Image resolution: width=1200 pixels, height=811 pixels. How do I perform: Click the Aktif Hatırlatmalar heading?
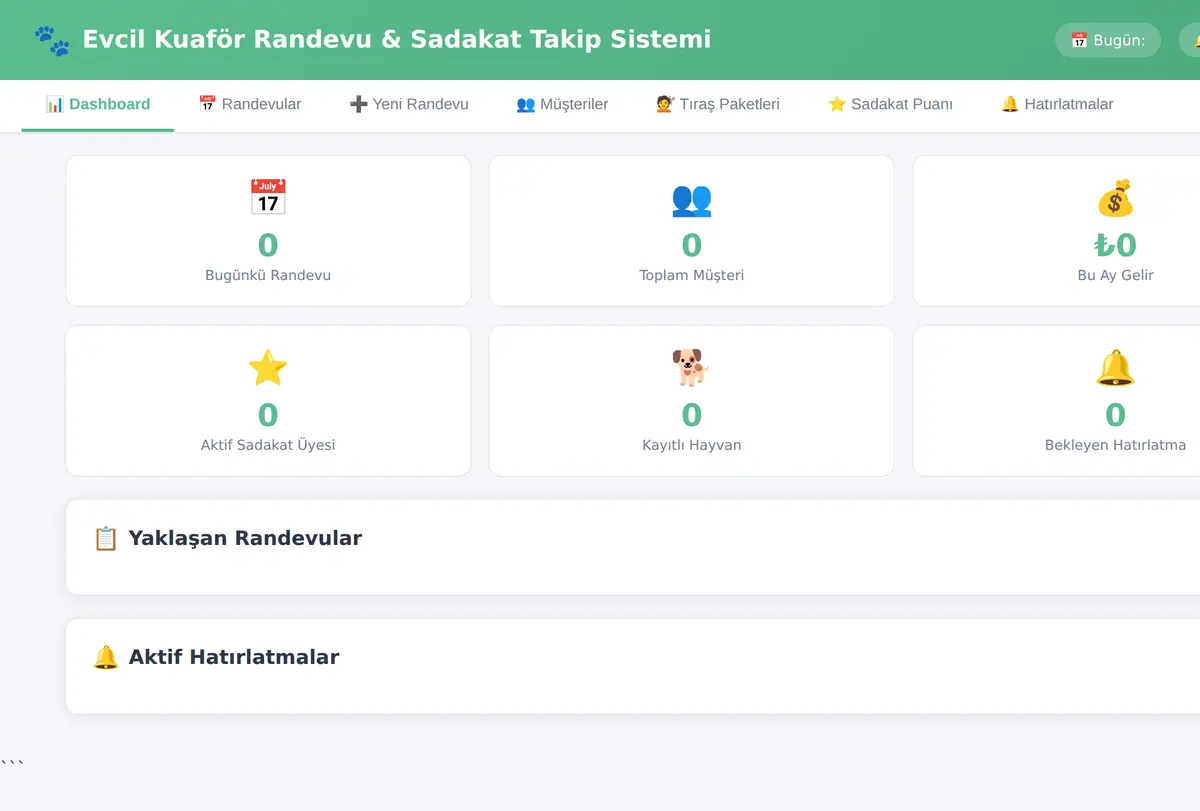pyautogui.click(x=234, y=657)
